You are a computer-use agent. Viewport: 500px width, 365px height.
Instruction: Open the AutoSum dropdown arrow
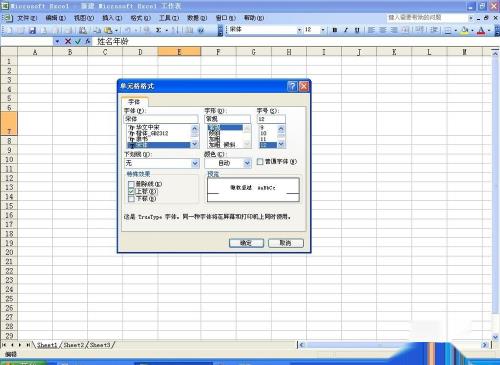166,30
